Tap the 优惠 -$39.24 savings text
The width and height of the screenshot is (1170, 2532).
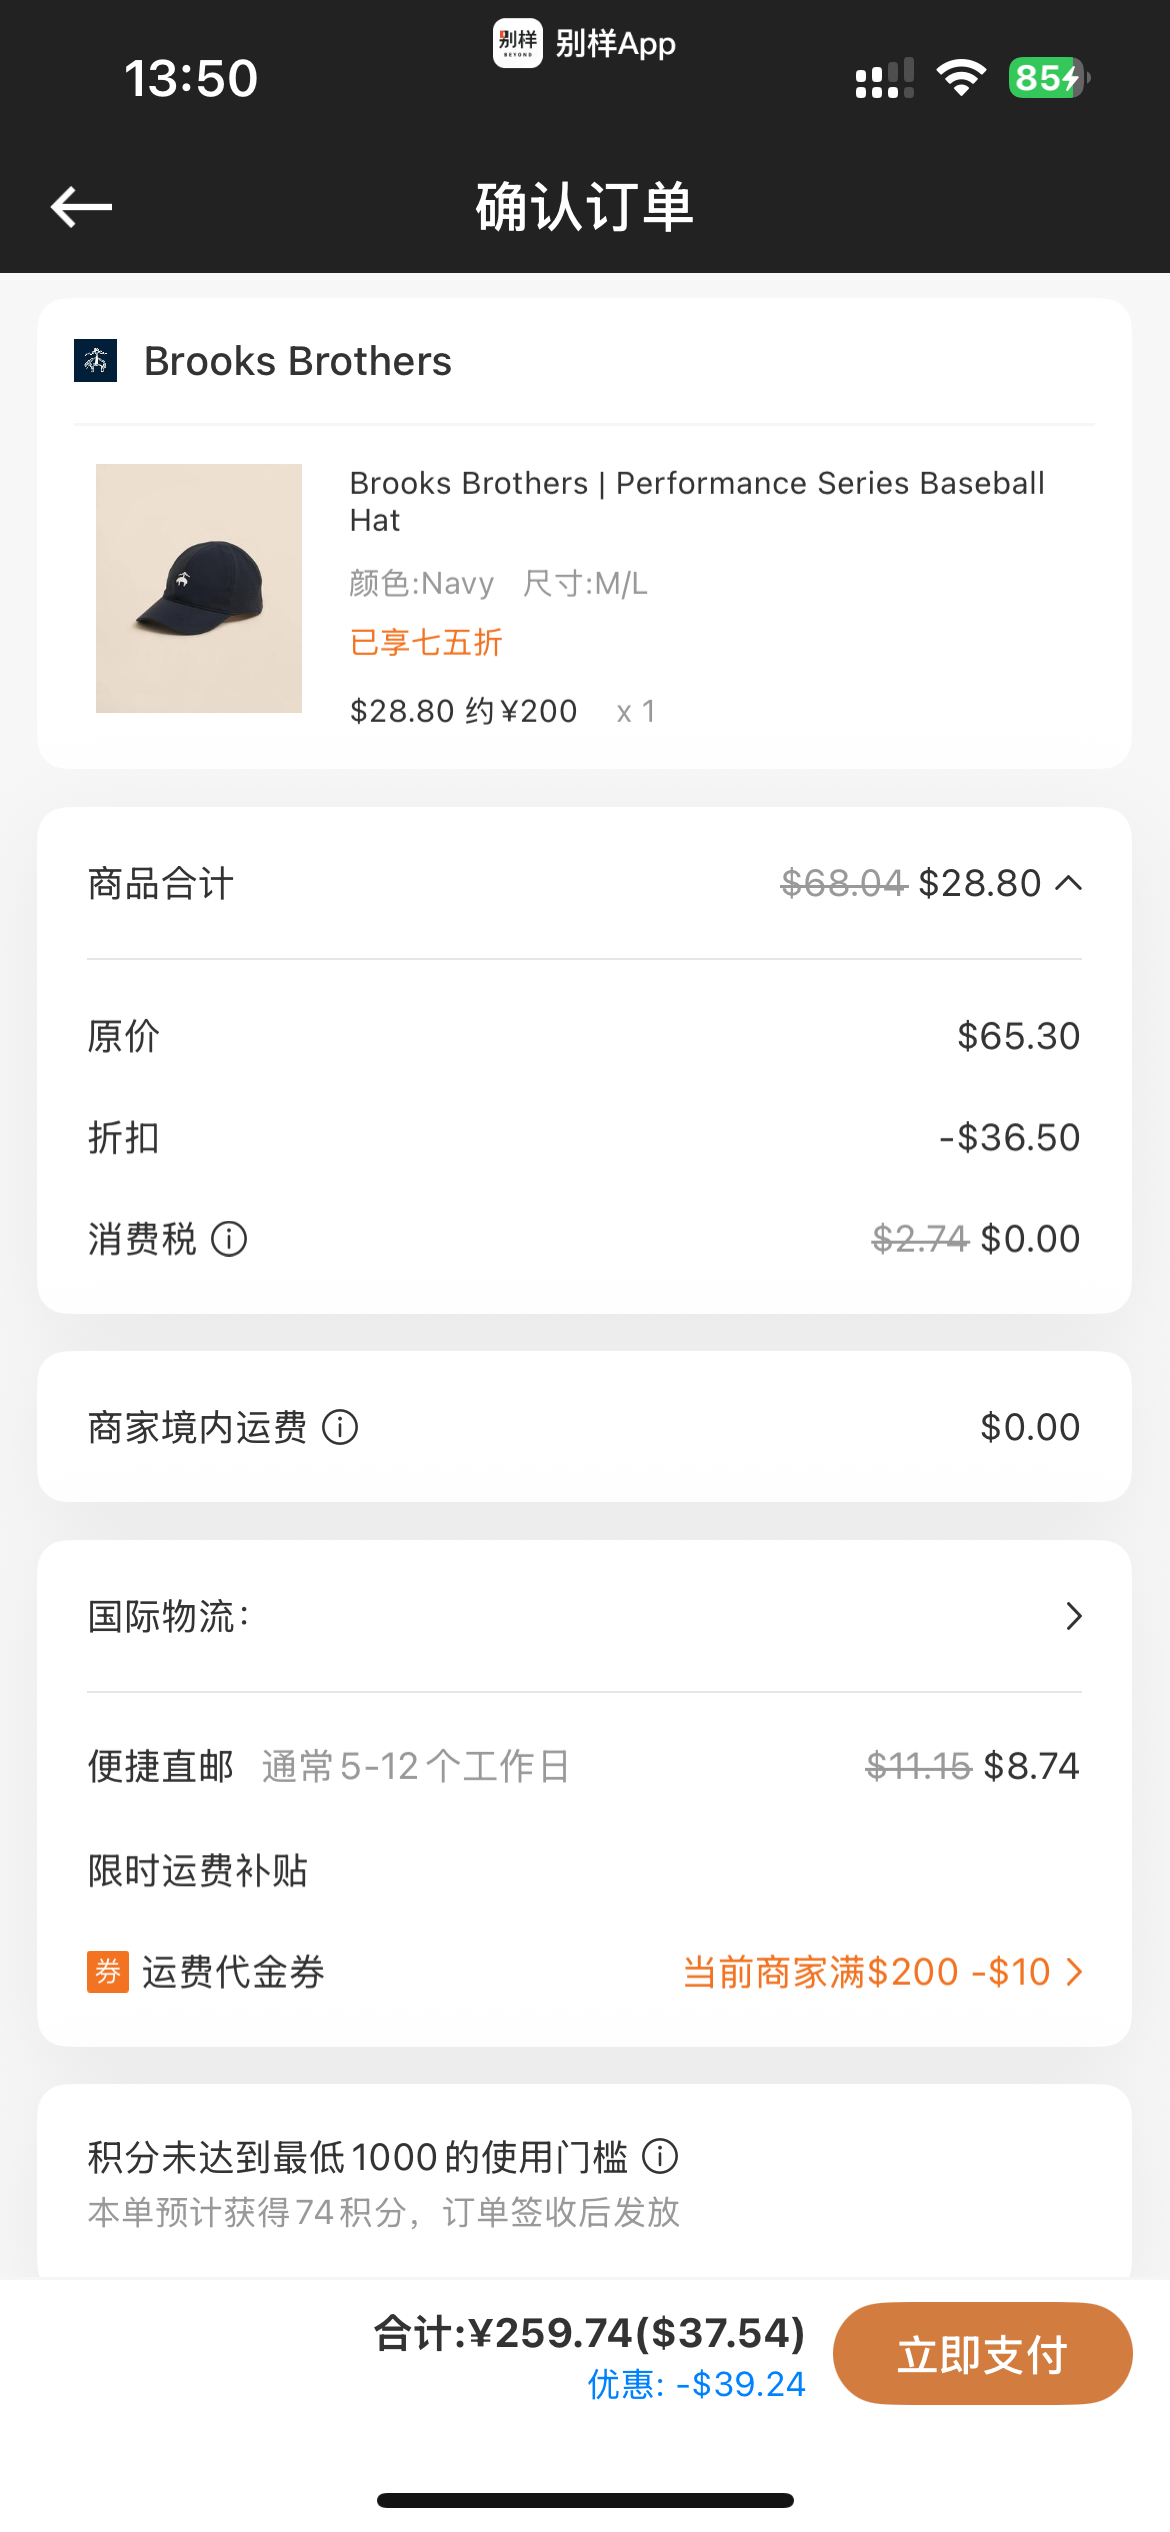pyautogui.click(x=696, y=2384)
